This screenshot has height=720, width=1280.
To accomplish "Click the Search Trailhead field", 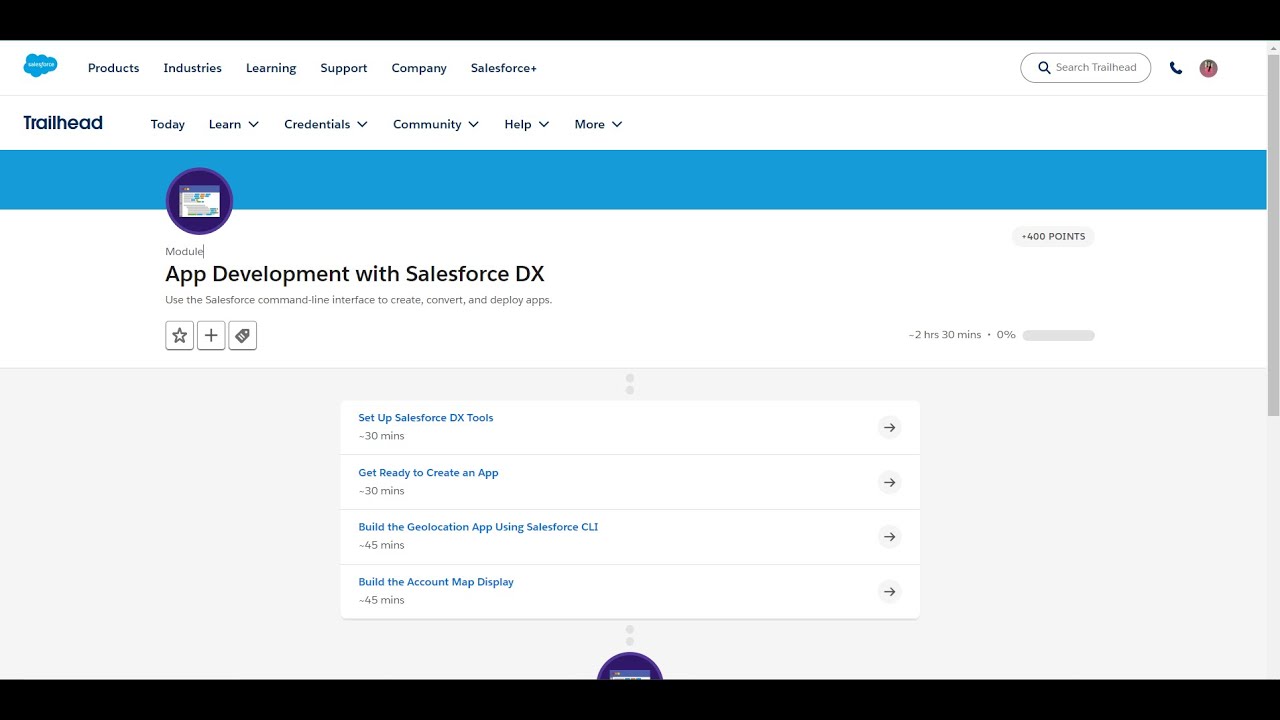I will 1085,68.
